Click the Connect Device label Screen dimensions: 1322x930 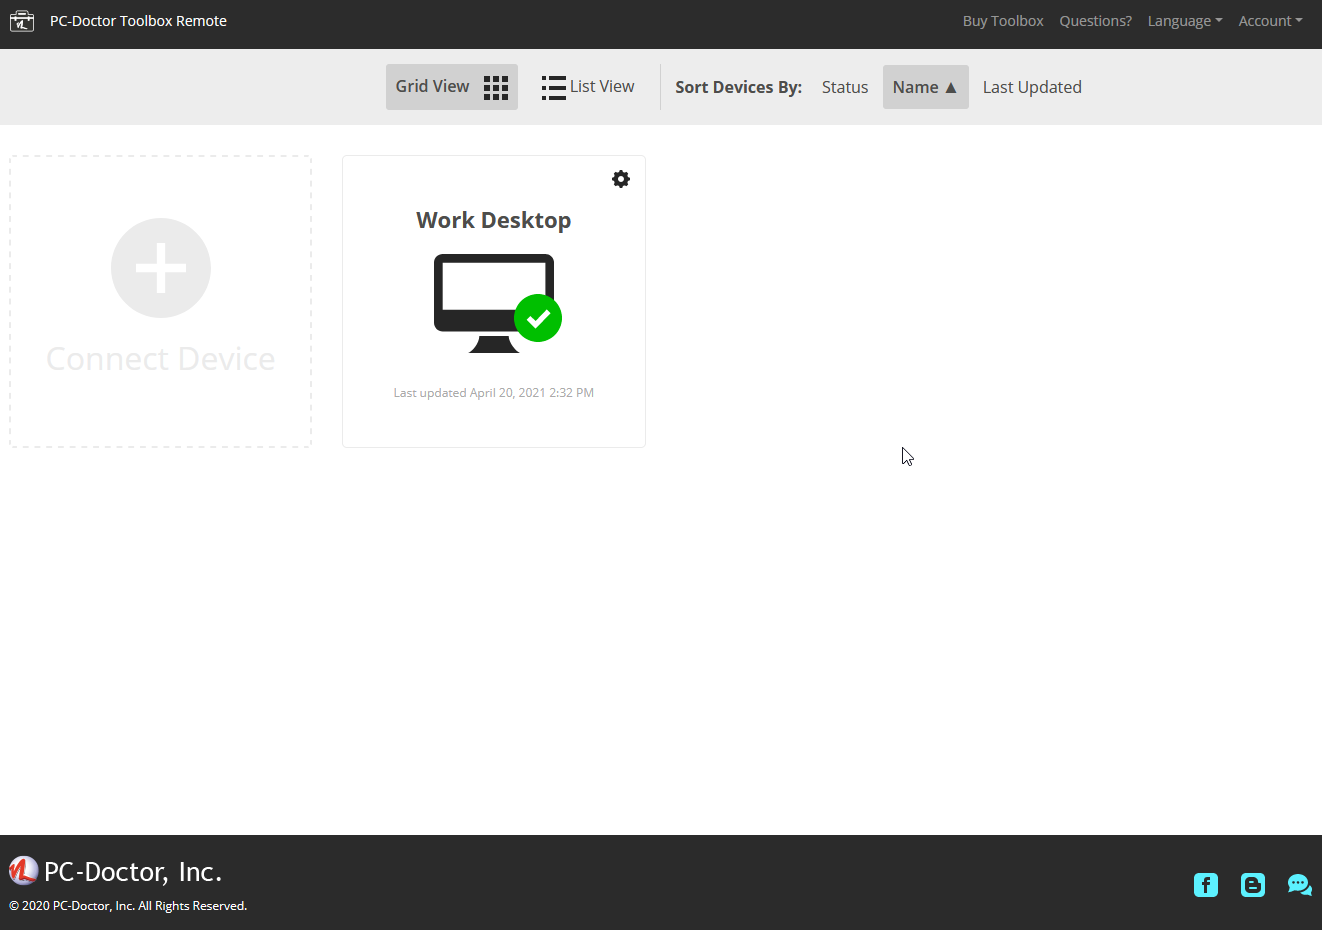coord(161,359)
